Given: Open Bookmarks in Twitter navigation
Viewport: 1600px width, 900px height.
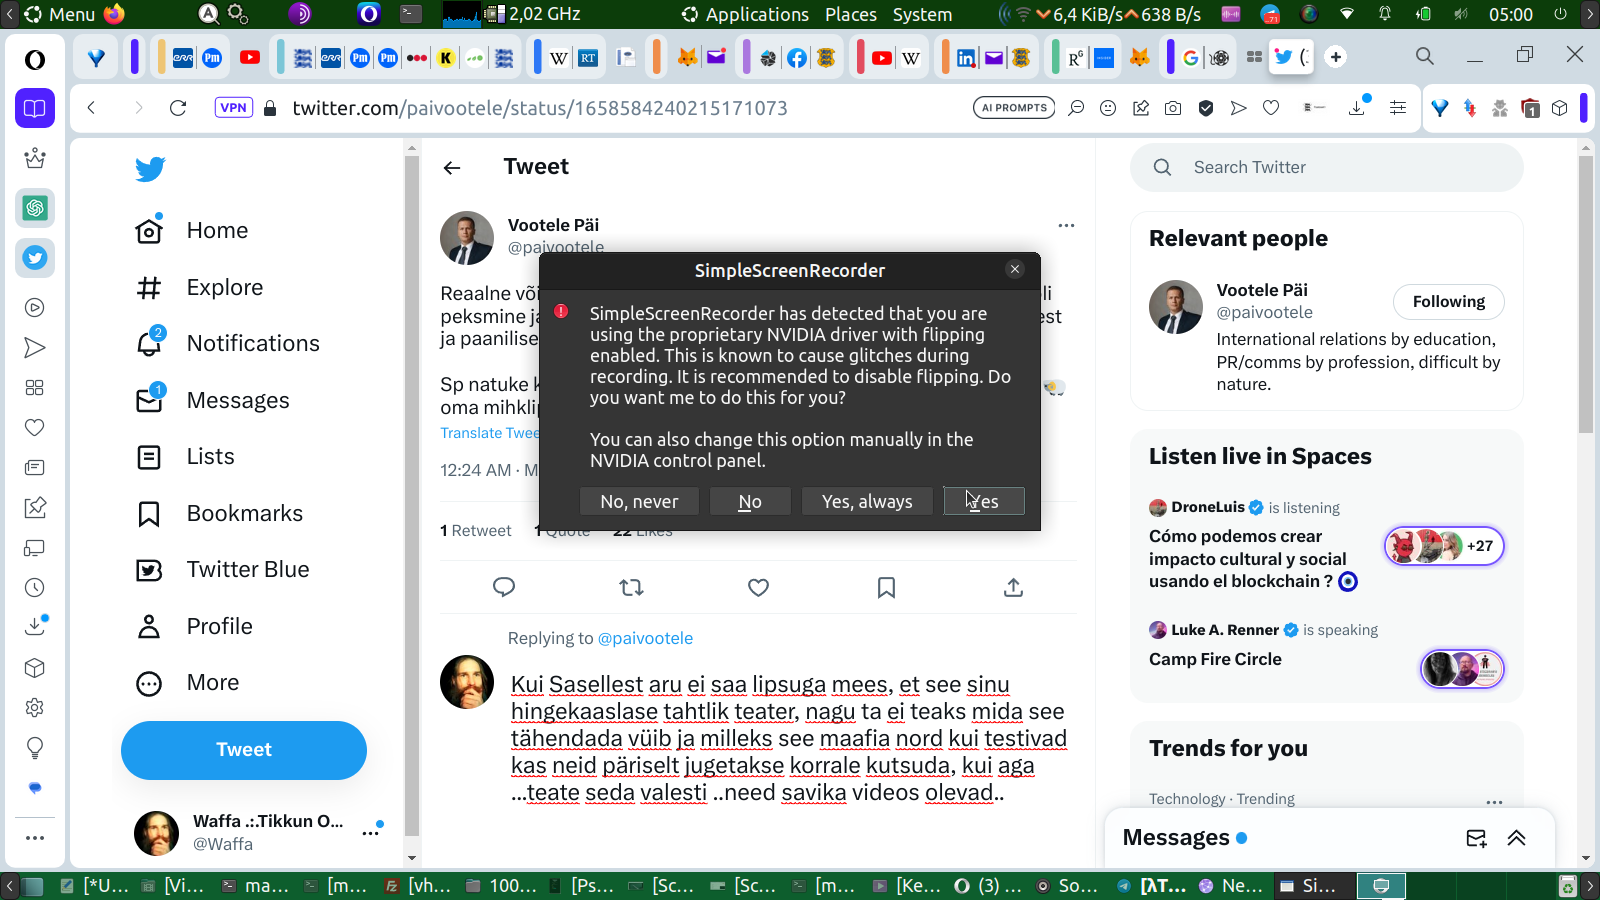Looking at the screenshot, I should point(220,513).
